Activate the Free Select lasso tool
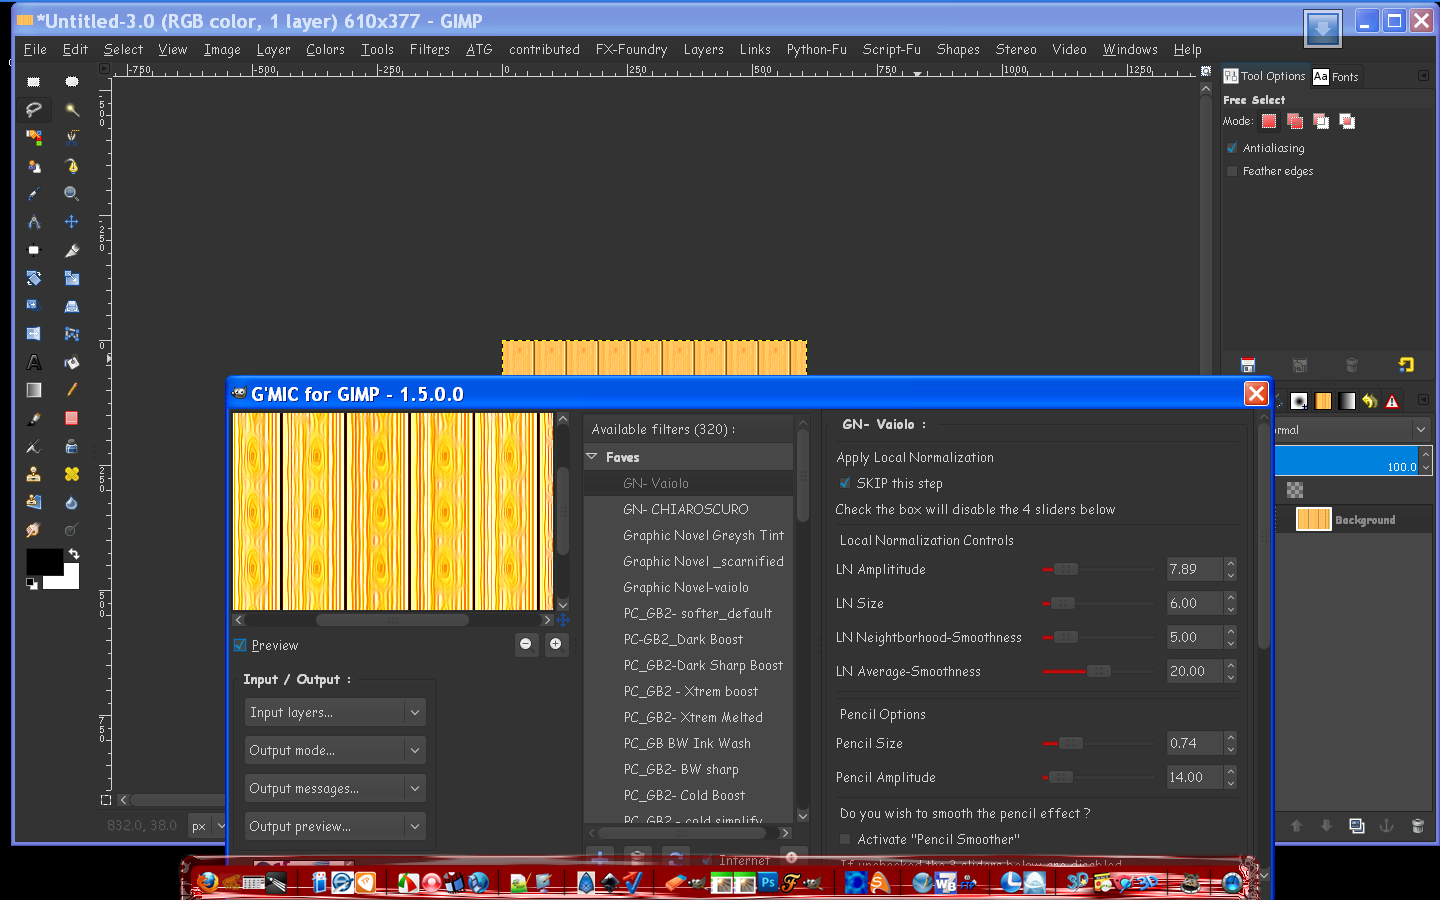This screenshot has height=900, width=1440. pos(33,109)
